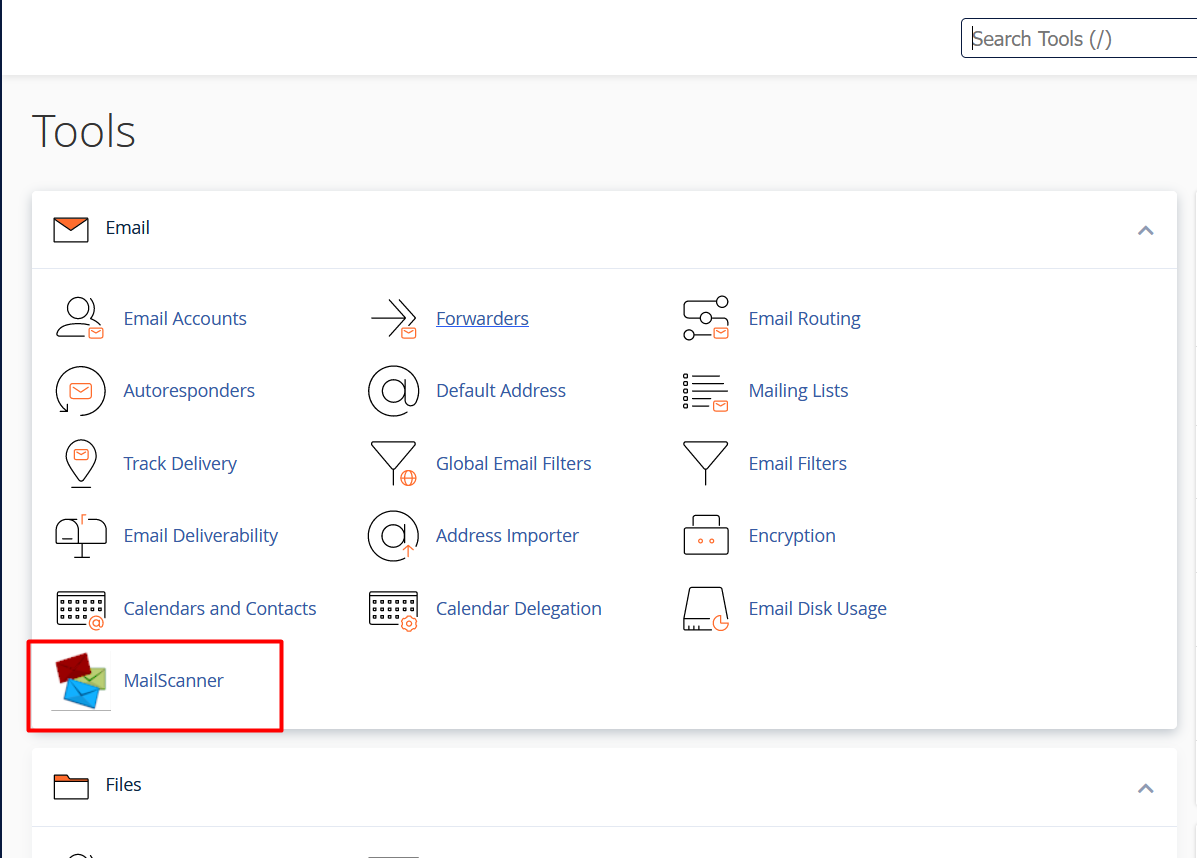The image size is (1197, 858).
Task: Click the Track Delivery pin icon
Action: pos(80,464)
